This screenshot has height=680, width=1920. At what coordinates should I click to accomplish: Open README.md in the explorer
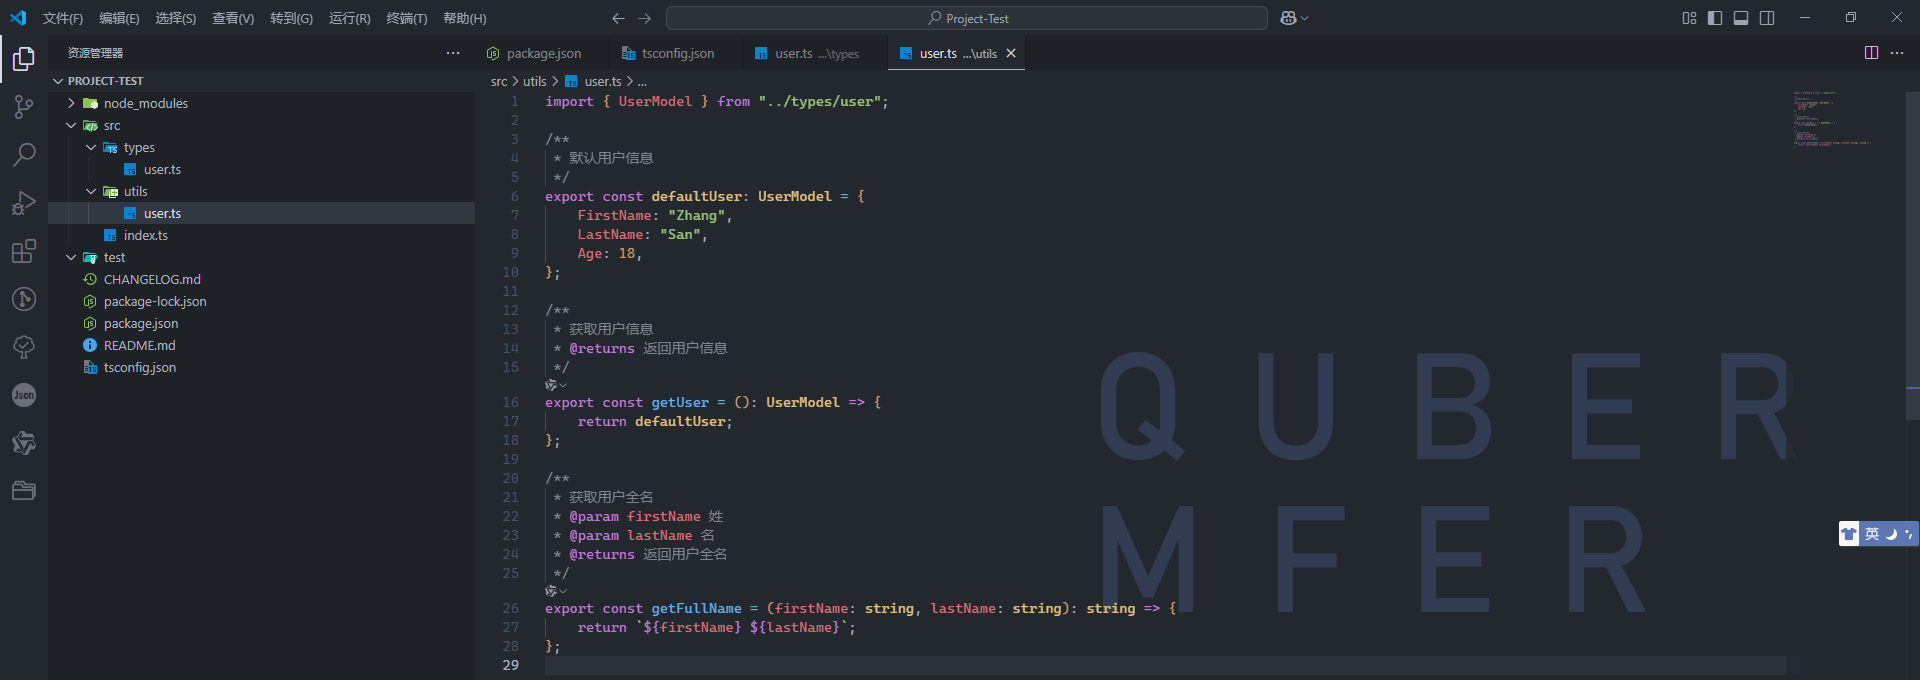coord(139,345)
